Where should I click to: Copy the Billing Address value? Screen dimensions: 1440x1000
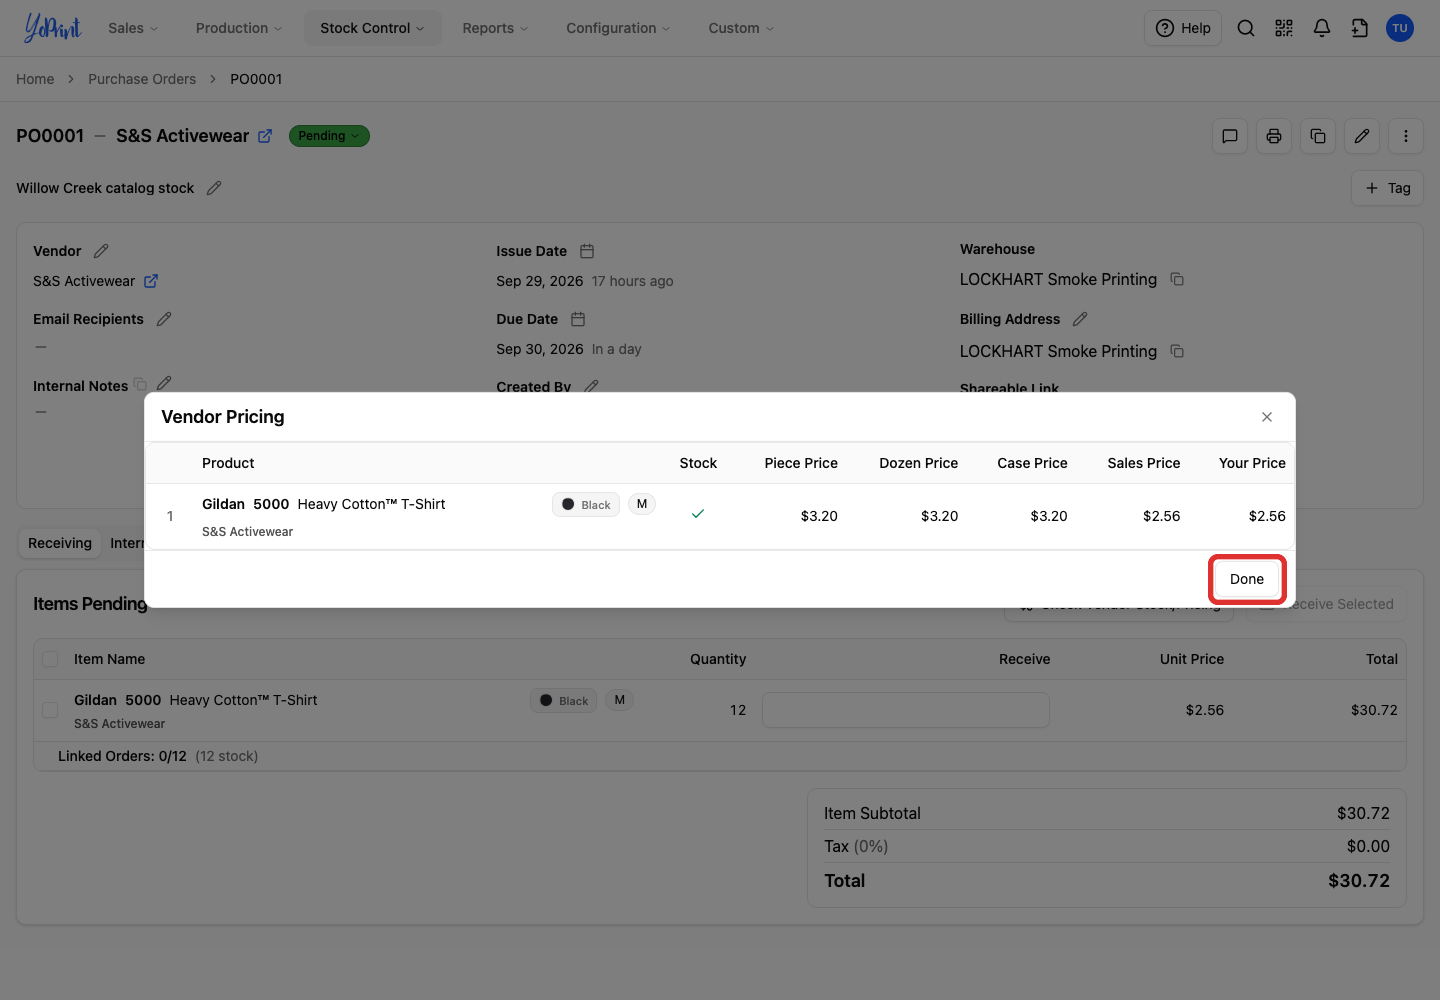click(x=1177, y=351)
